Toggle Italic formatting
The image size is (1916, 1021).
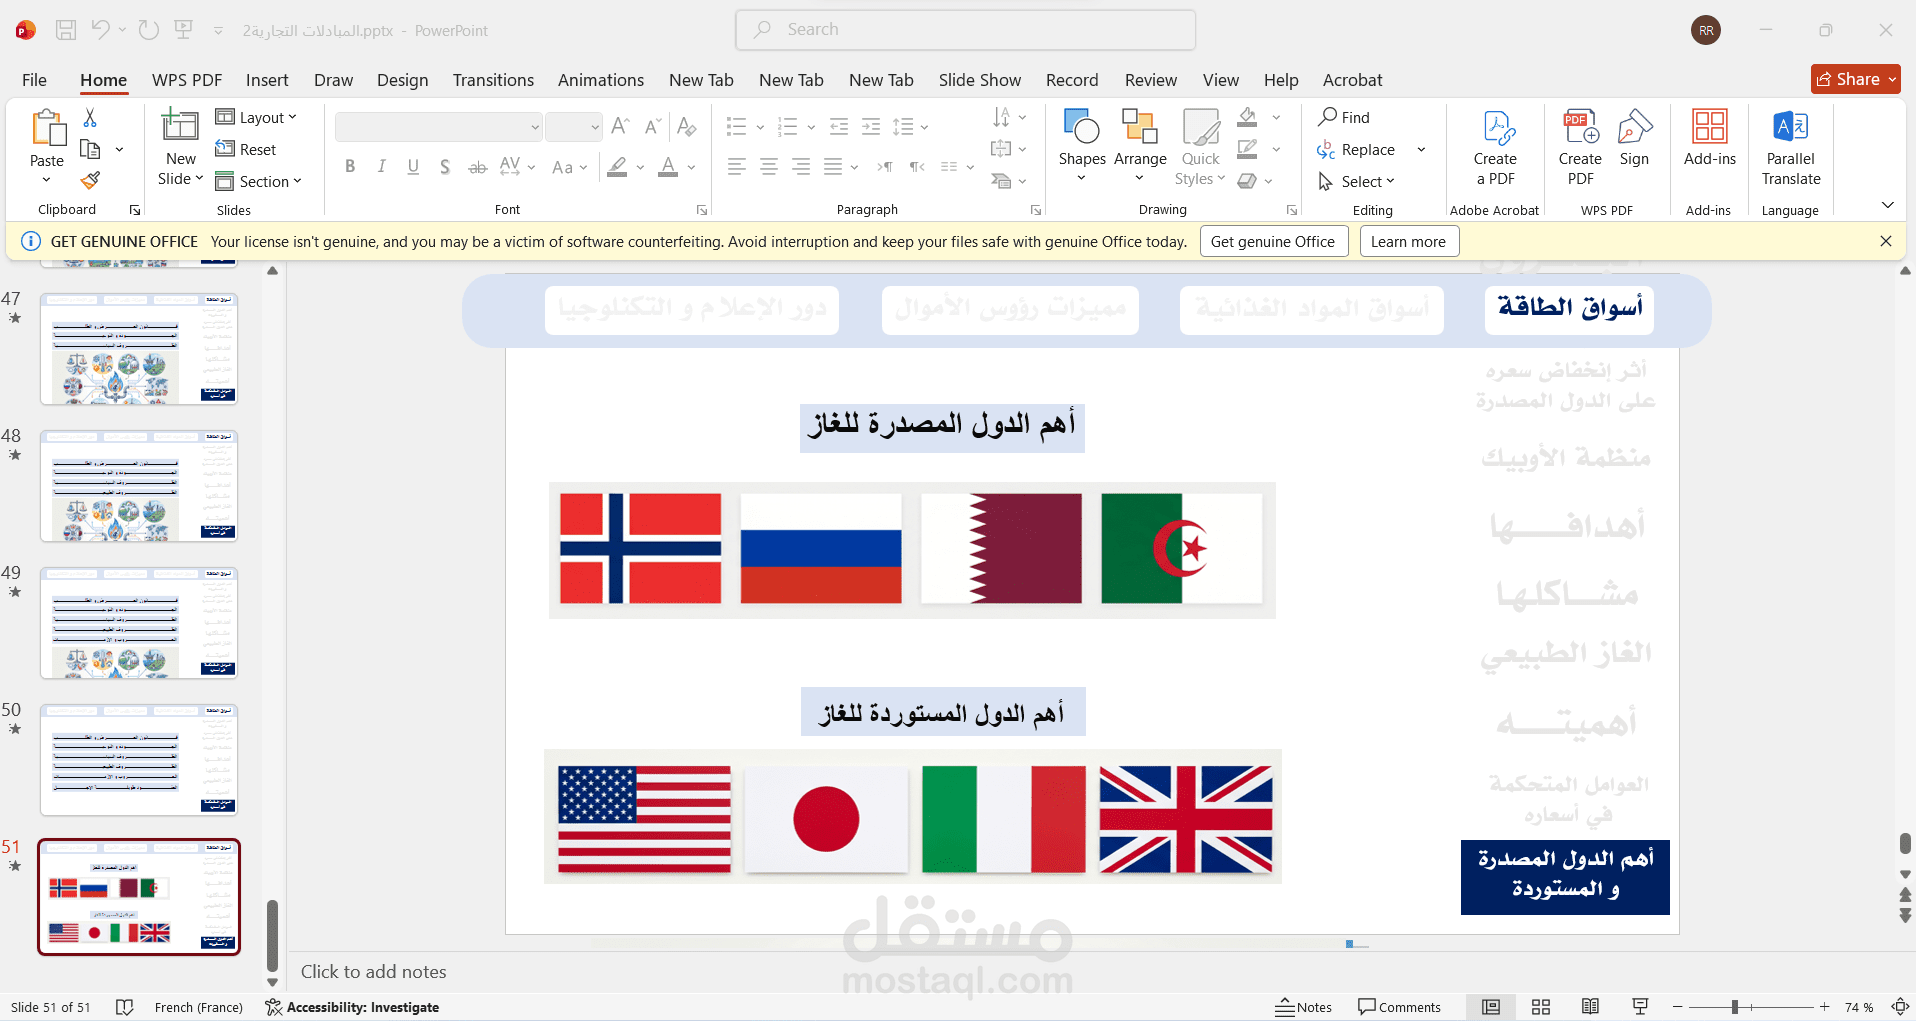382,167
